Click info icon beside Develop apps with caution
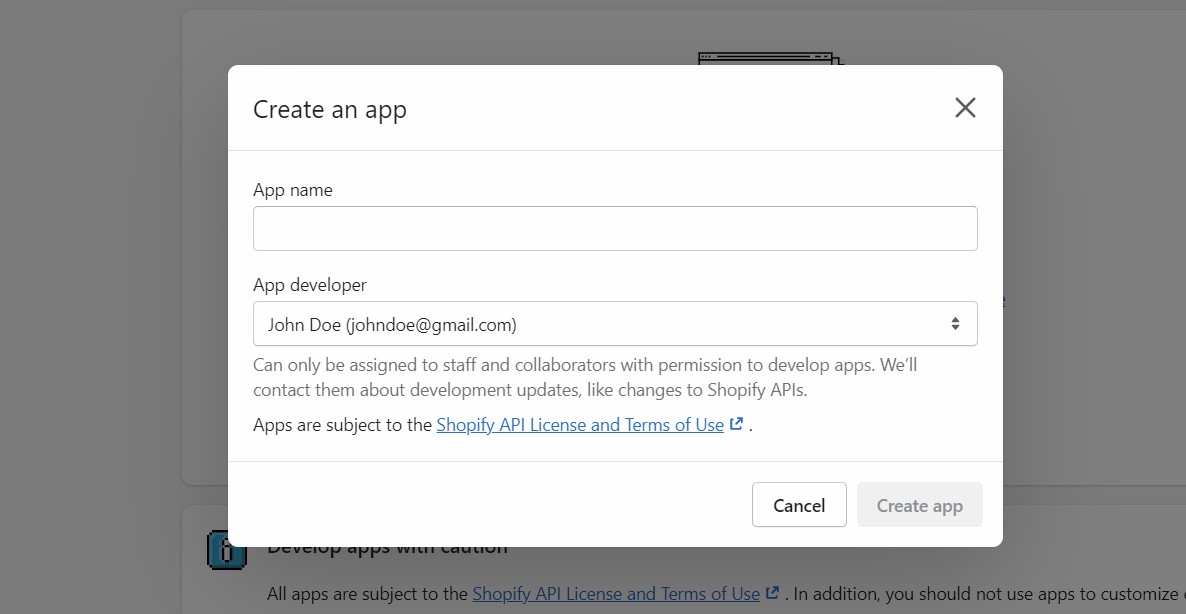The width and height of the screenshot is (1186, 614). point(227,550)
